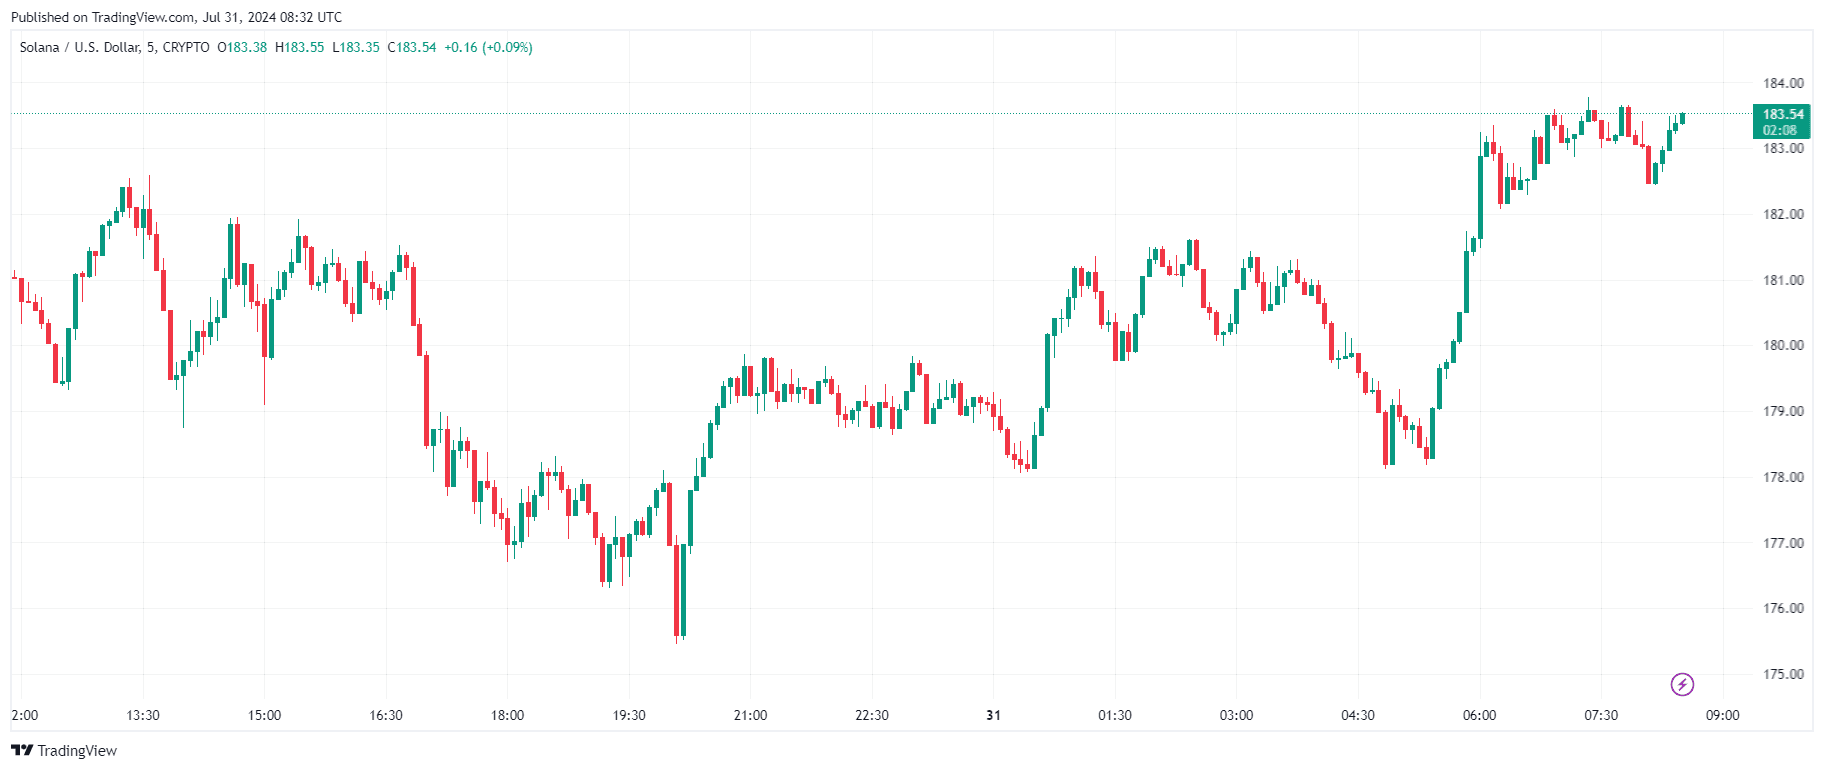This screenshot has height=770, width=1824.
Task: Click the 176.00 price axis label
Action: [x=1783, y=608]
